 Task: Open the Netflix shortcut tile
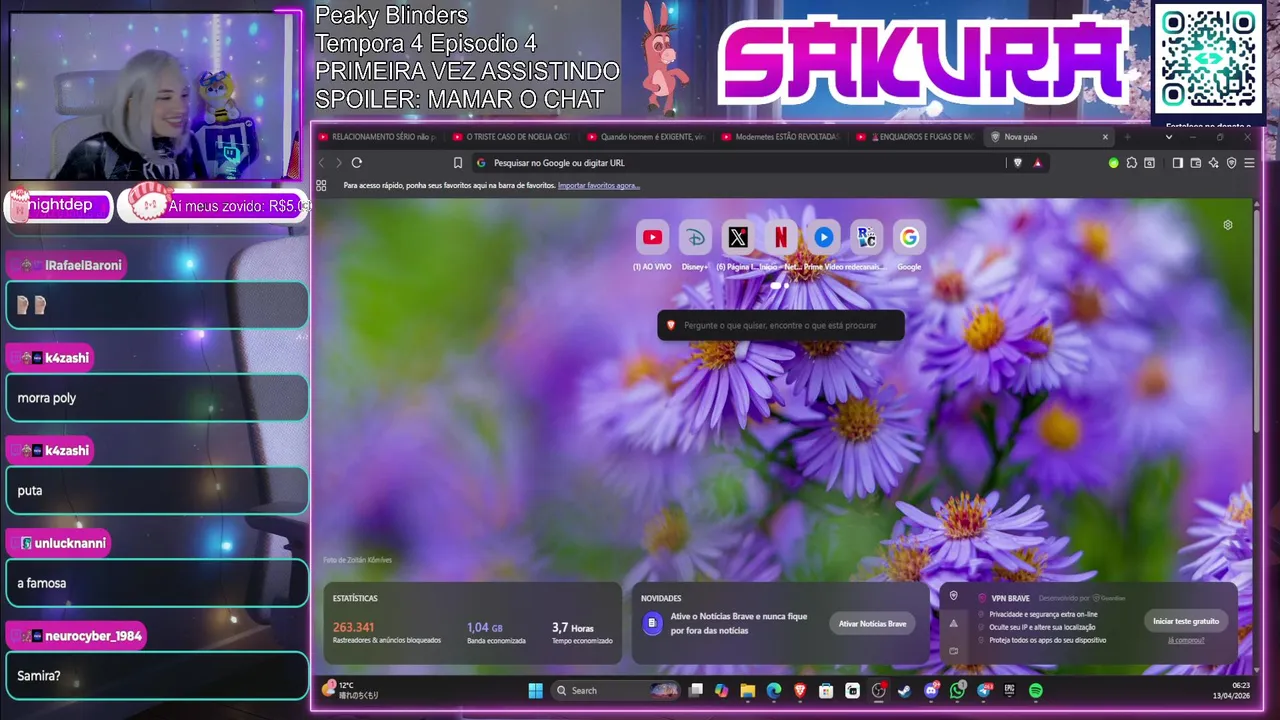click(x=780, y=237)
